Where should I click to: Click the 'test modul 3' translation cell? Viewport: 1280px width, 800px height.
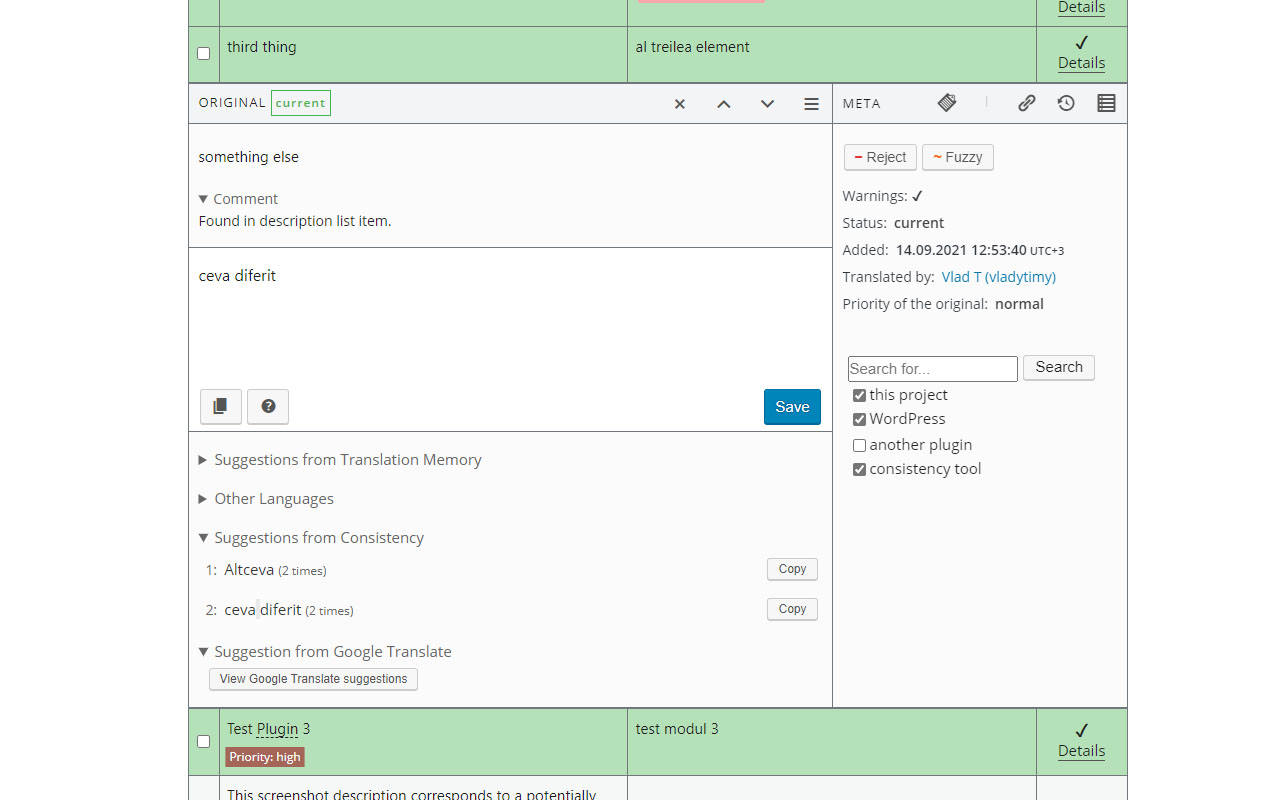tap(832, 742)
